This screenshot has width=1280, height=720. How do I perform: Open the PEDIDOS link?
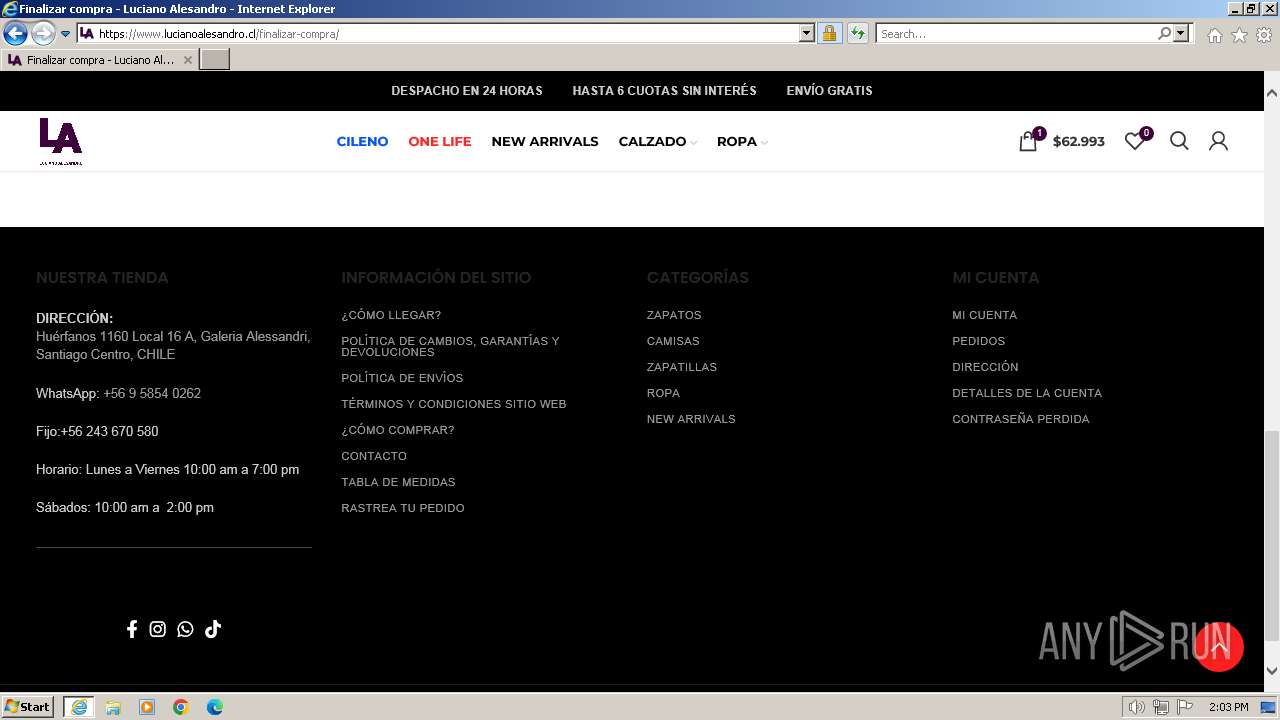(979, 341)
